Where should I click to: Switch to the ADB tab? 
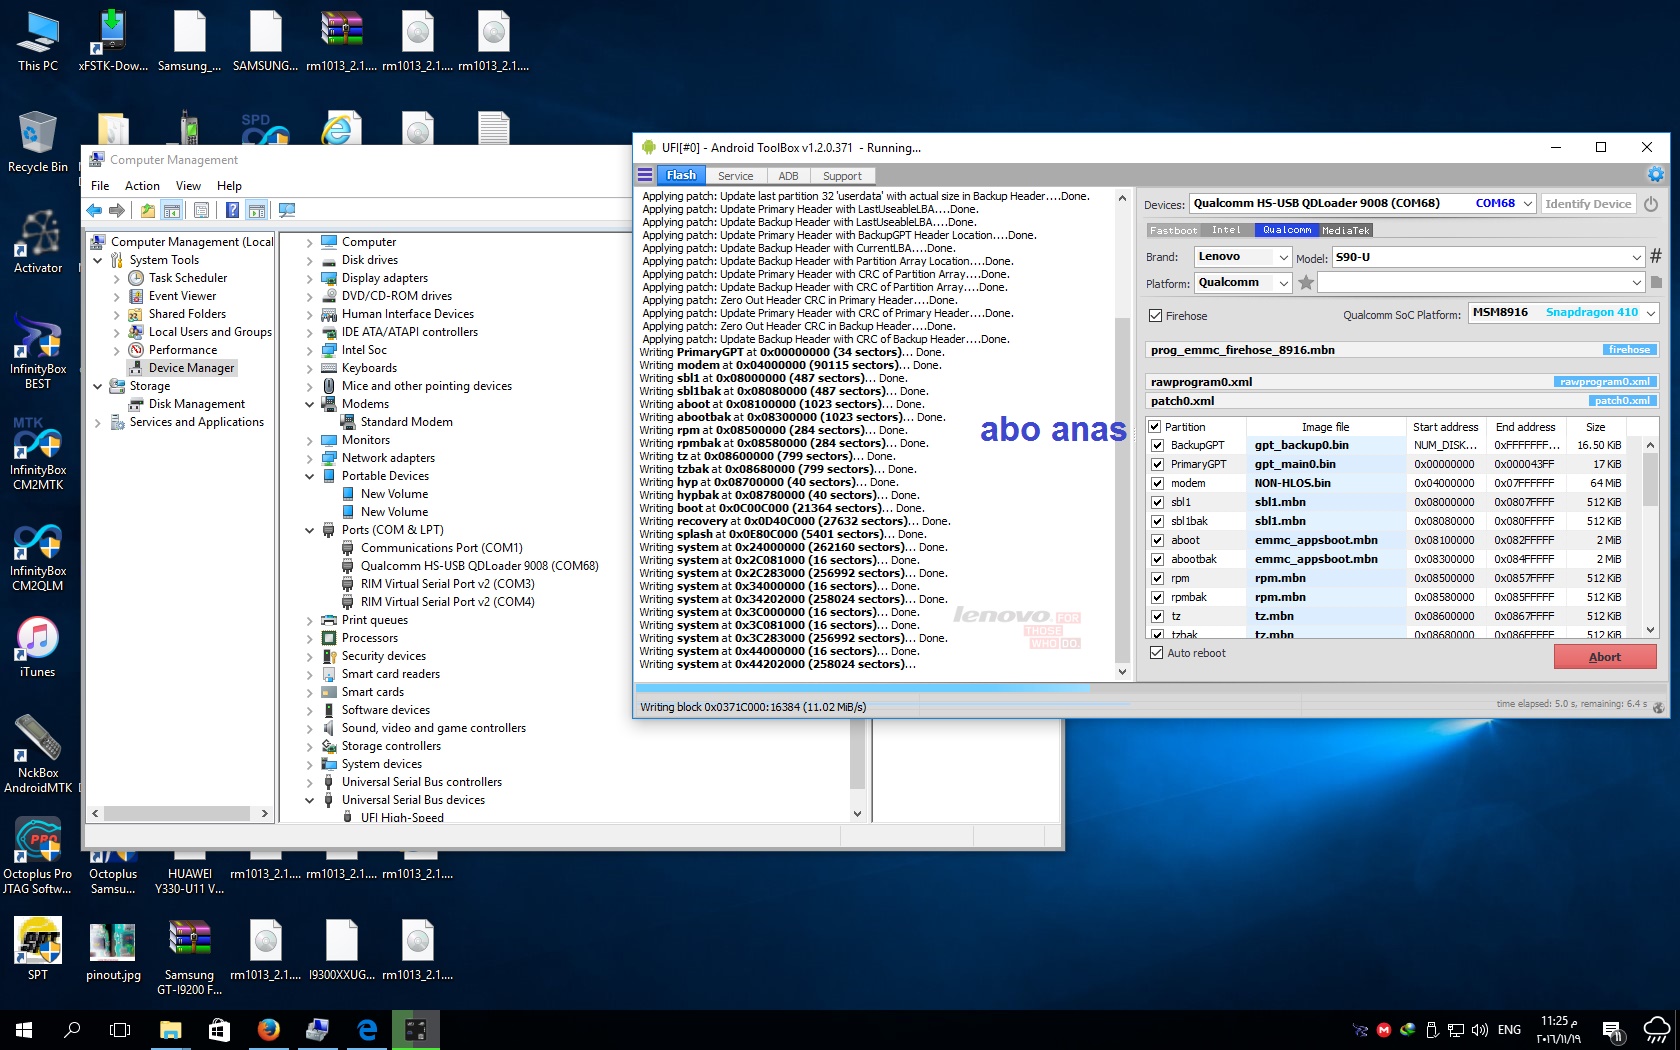click(788, 176)
